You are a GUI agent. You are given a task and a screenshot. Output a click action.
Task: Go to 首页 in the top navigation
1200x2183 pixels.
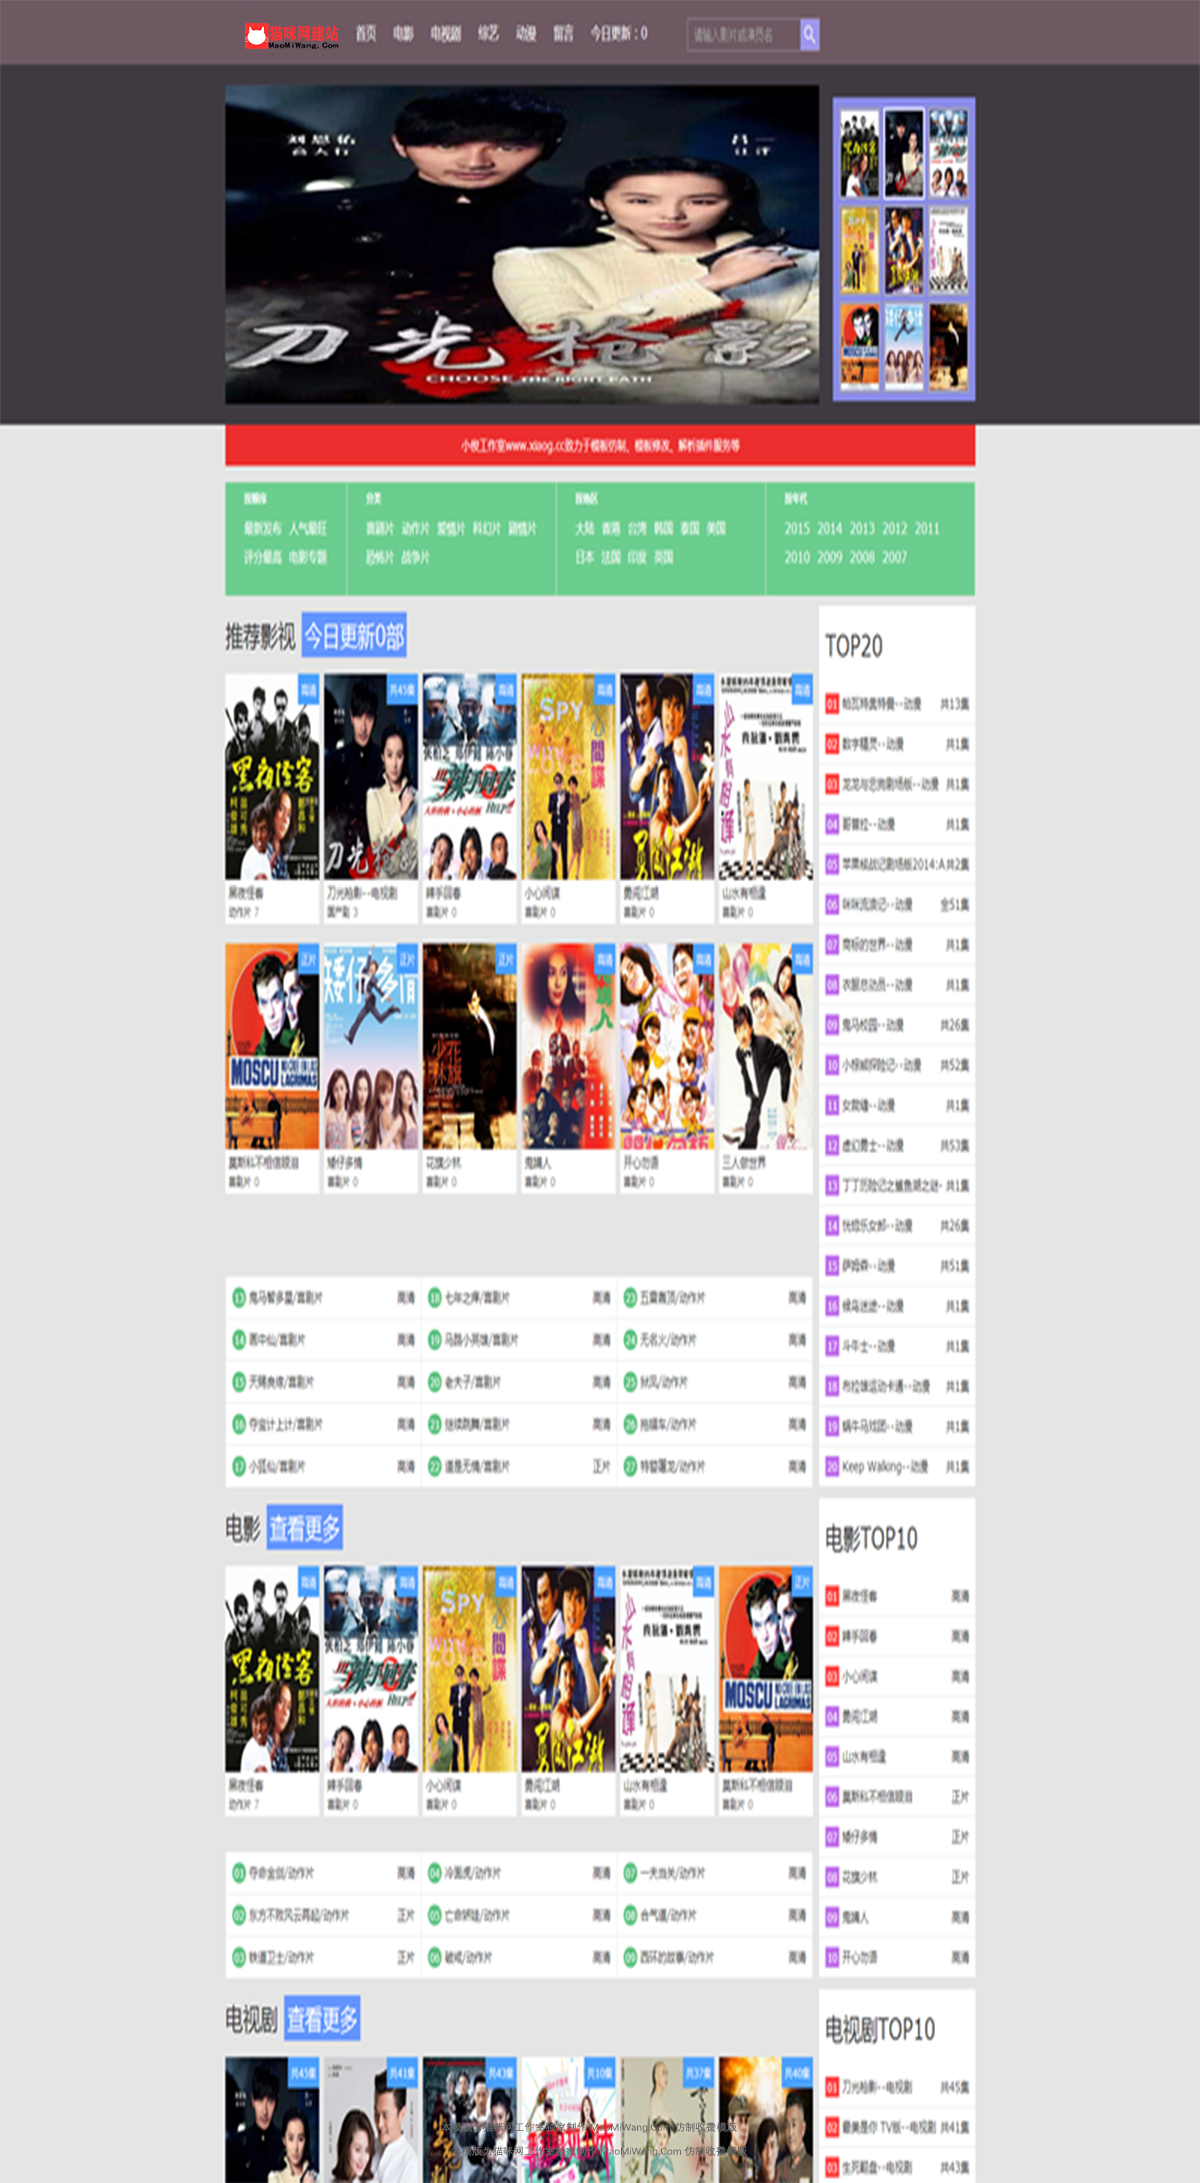(366, 34)
